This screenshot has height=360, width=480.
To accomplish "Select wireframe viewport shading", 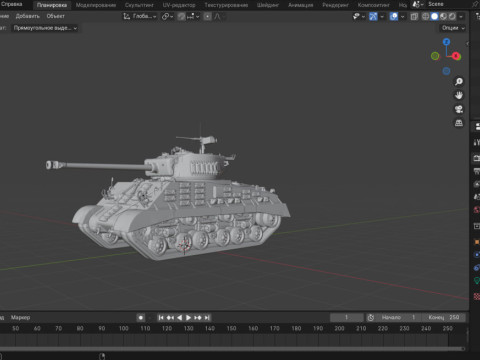I will pyautogui.click(x=426, y=16).
